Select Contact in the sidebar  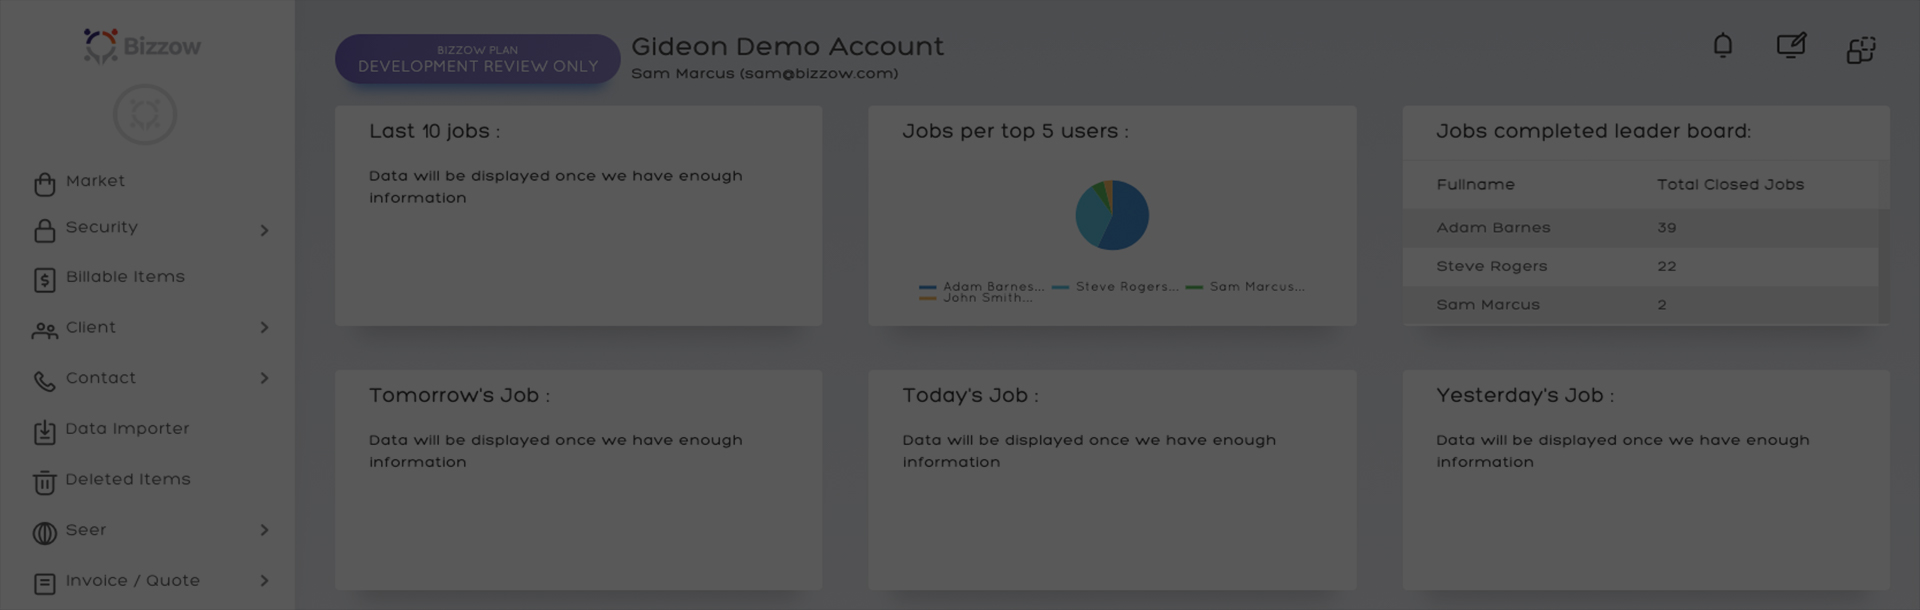click(x=100, y=378)
